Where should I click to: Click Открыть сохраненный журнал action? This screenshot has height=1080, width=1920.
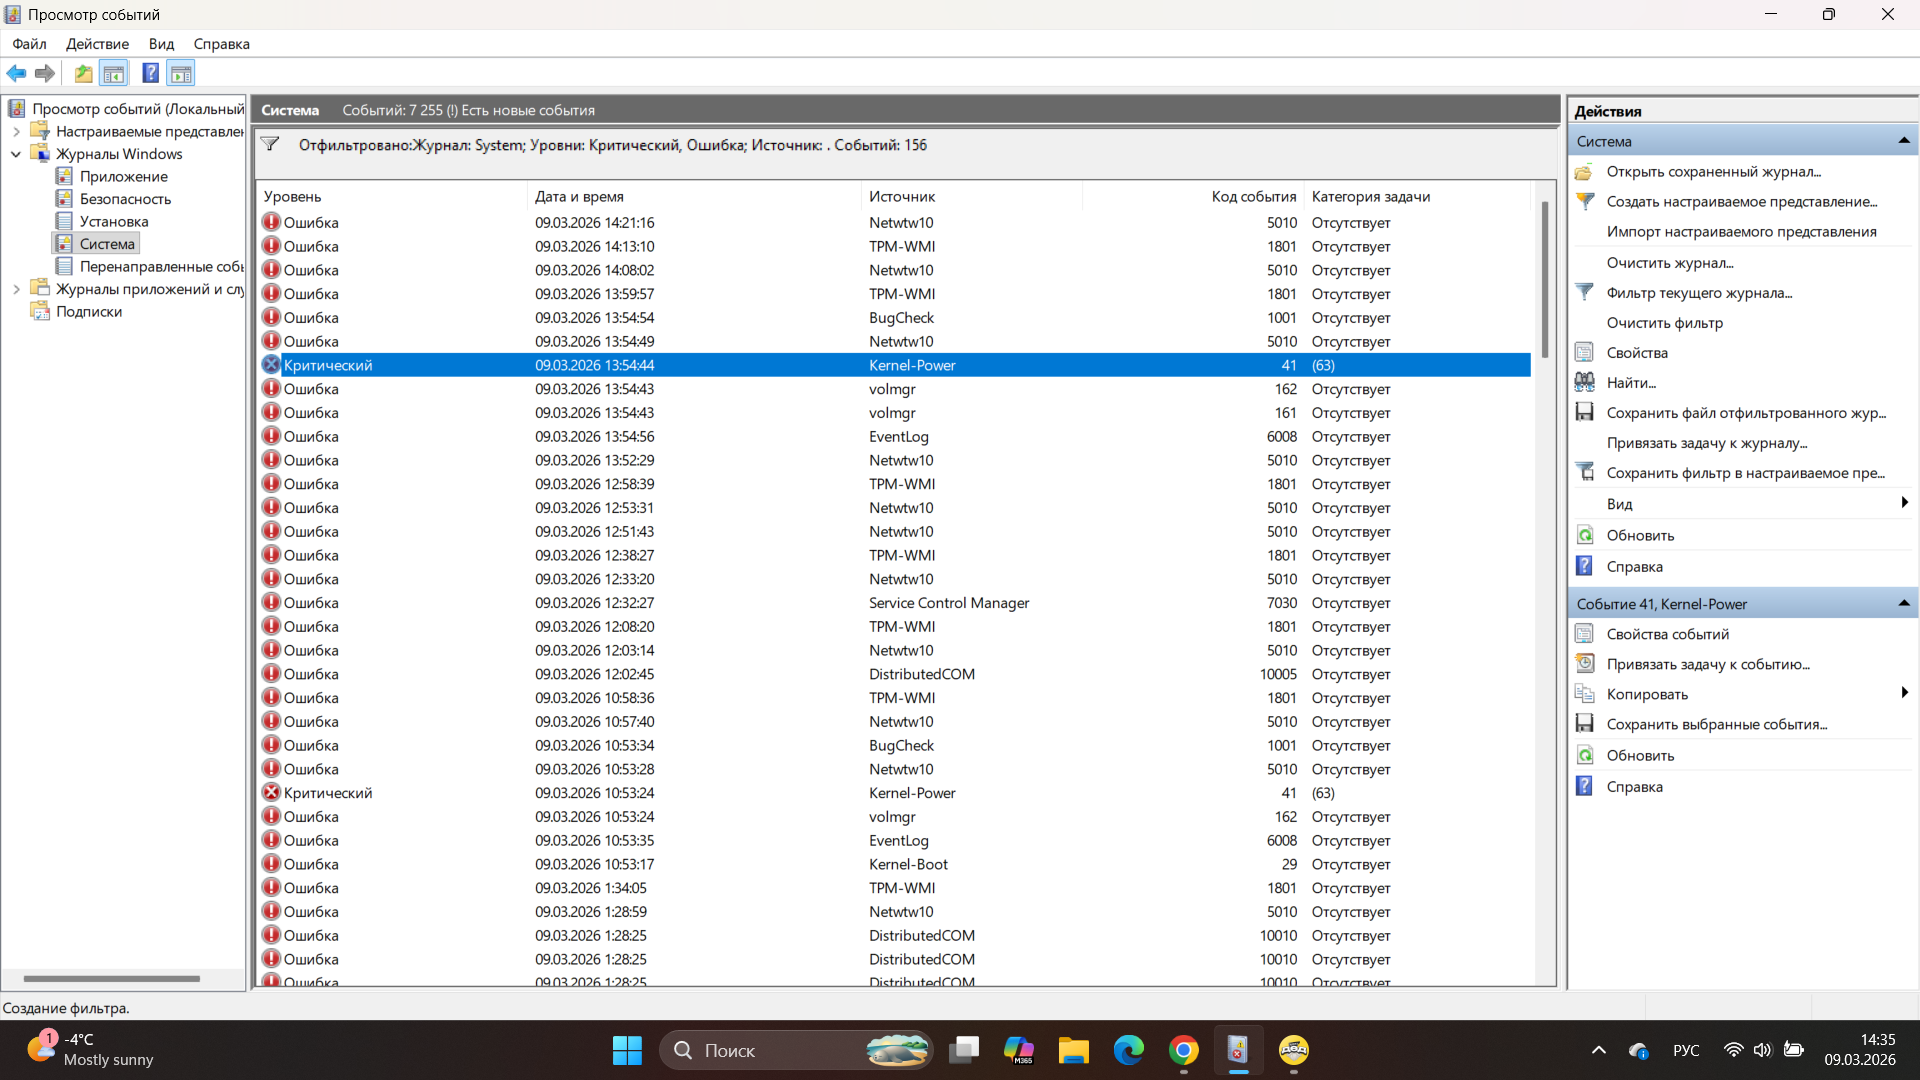tap(1713, 171)
